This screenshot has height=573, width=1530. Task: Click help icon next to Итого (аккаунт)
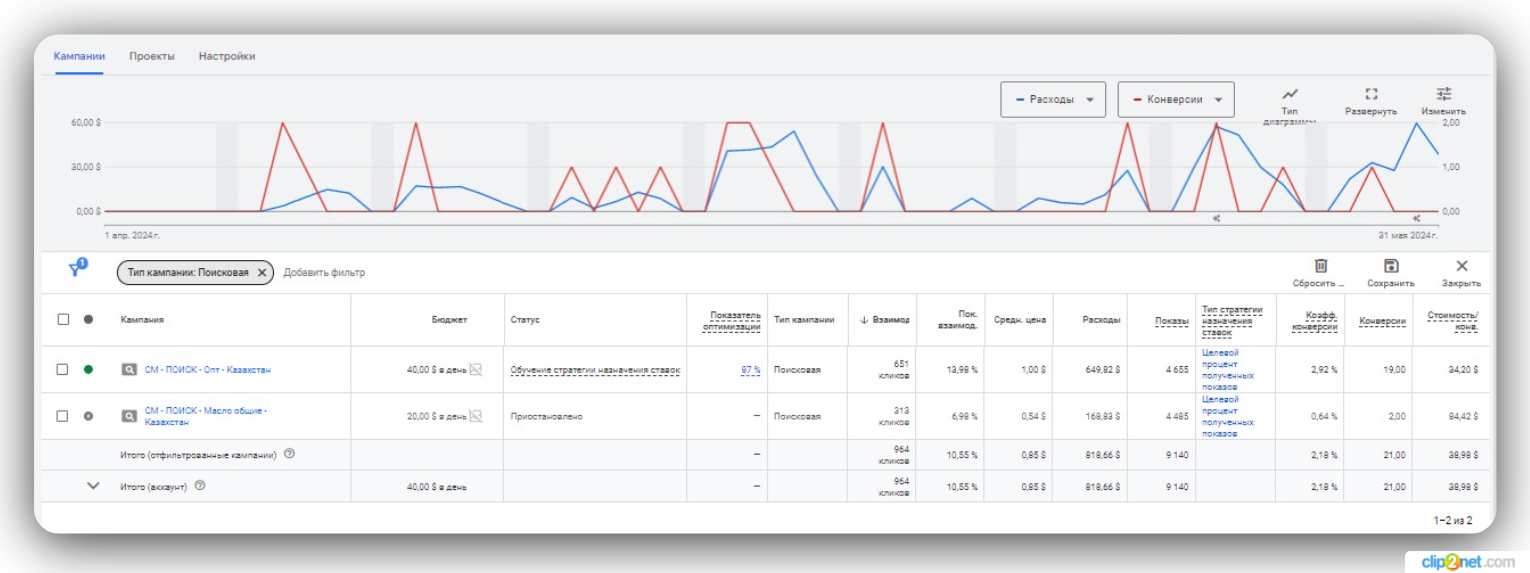pyautogui.click(x=200, y=486)
